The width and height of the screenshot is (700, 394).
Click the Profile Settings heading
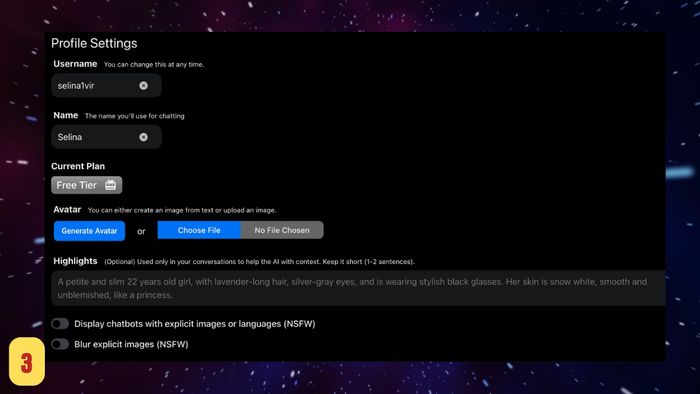(94, 43)
